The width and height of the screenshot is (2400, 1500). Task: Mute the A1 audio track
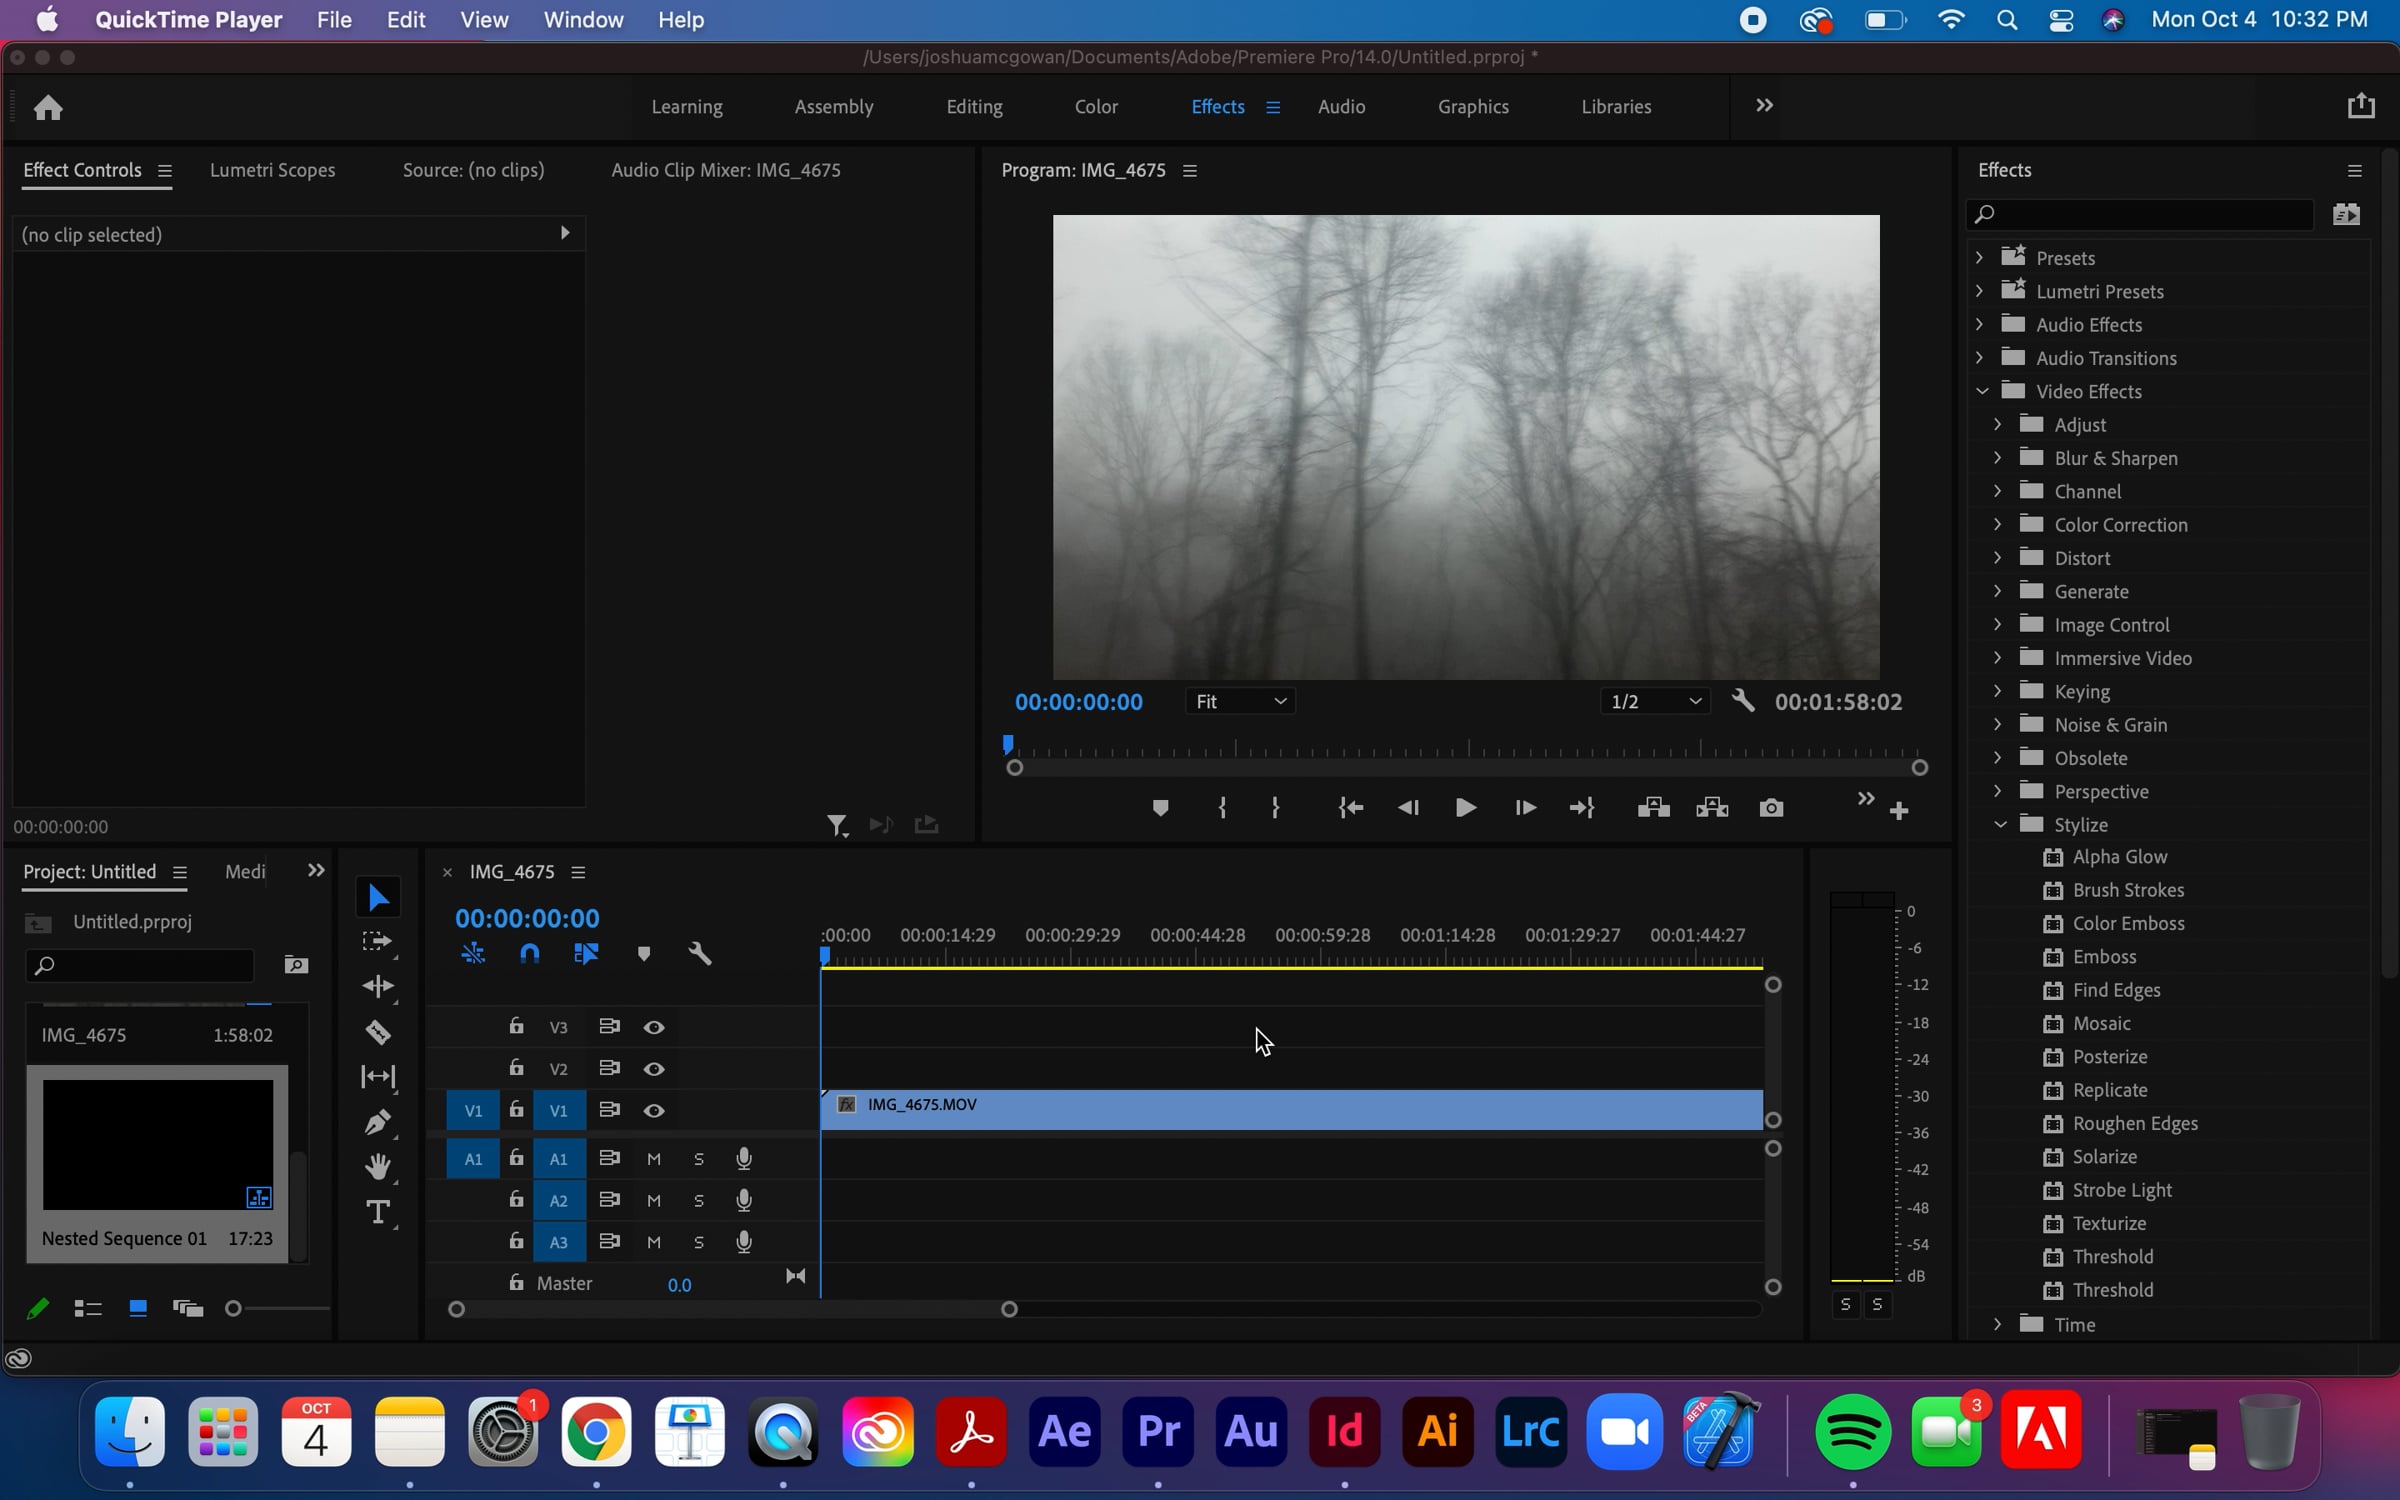654,1159
